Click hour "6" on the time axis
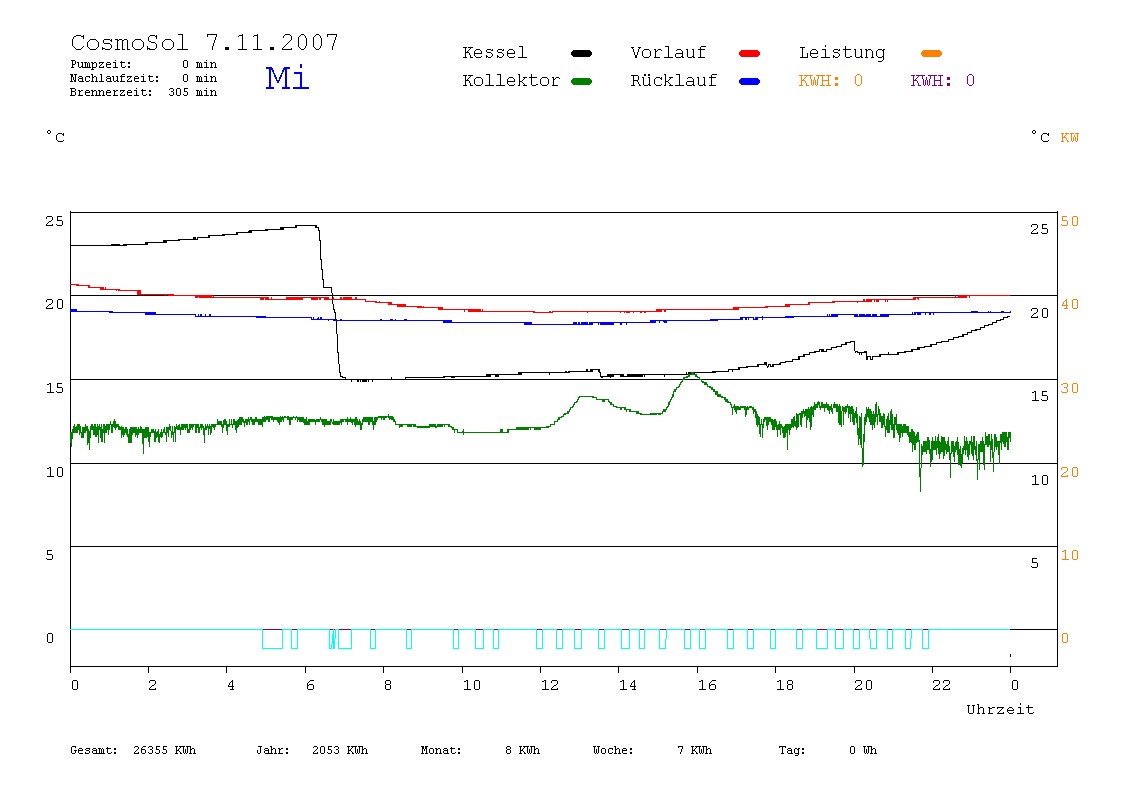This screenshot has height=812, width=1148. click(x=310, y=685)
